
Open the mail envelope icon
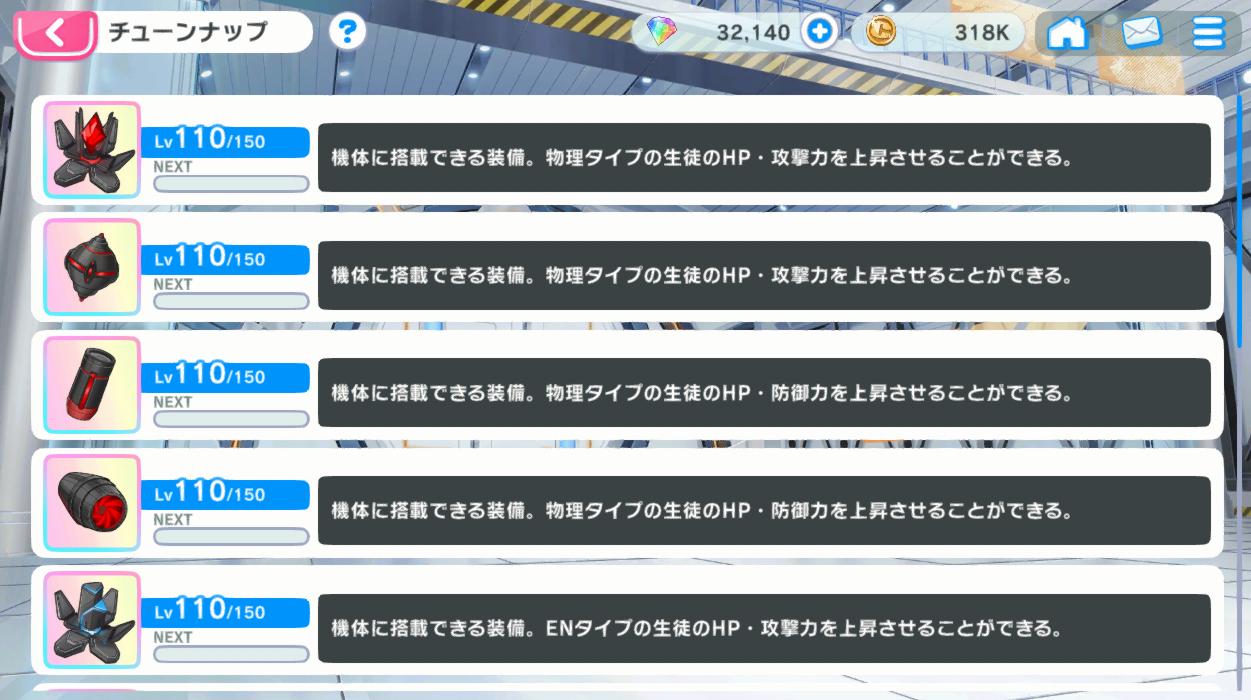(x=1142, y=33)
